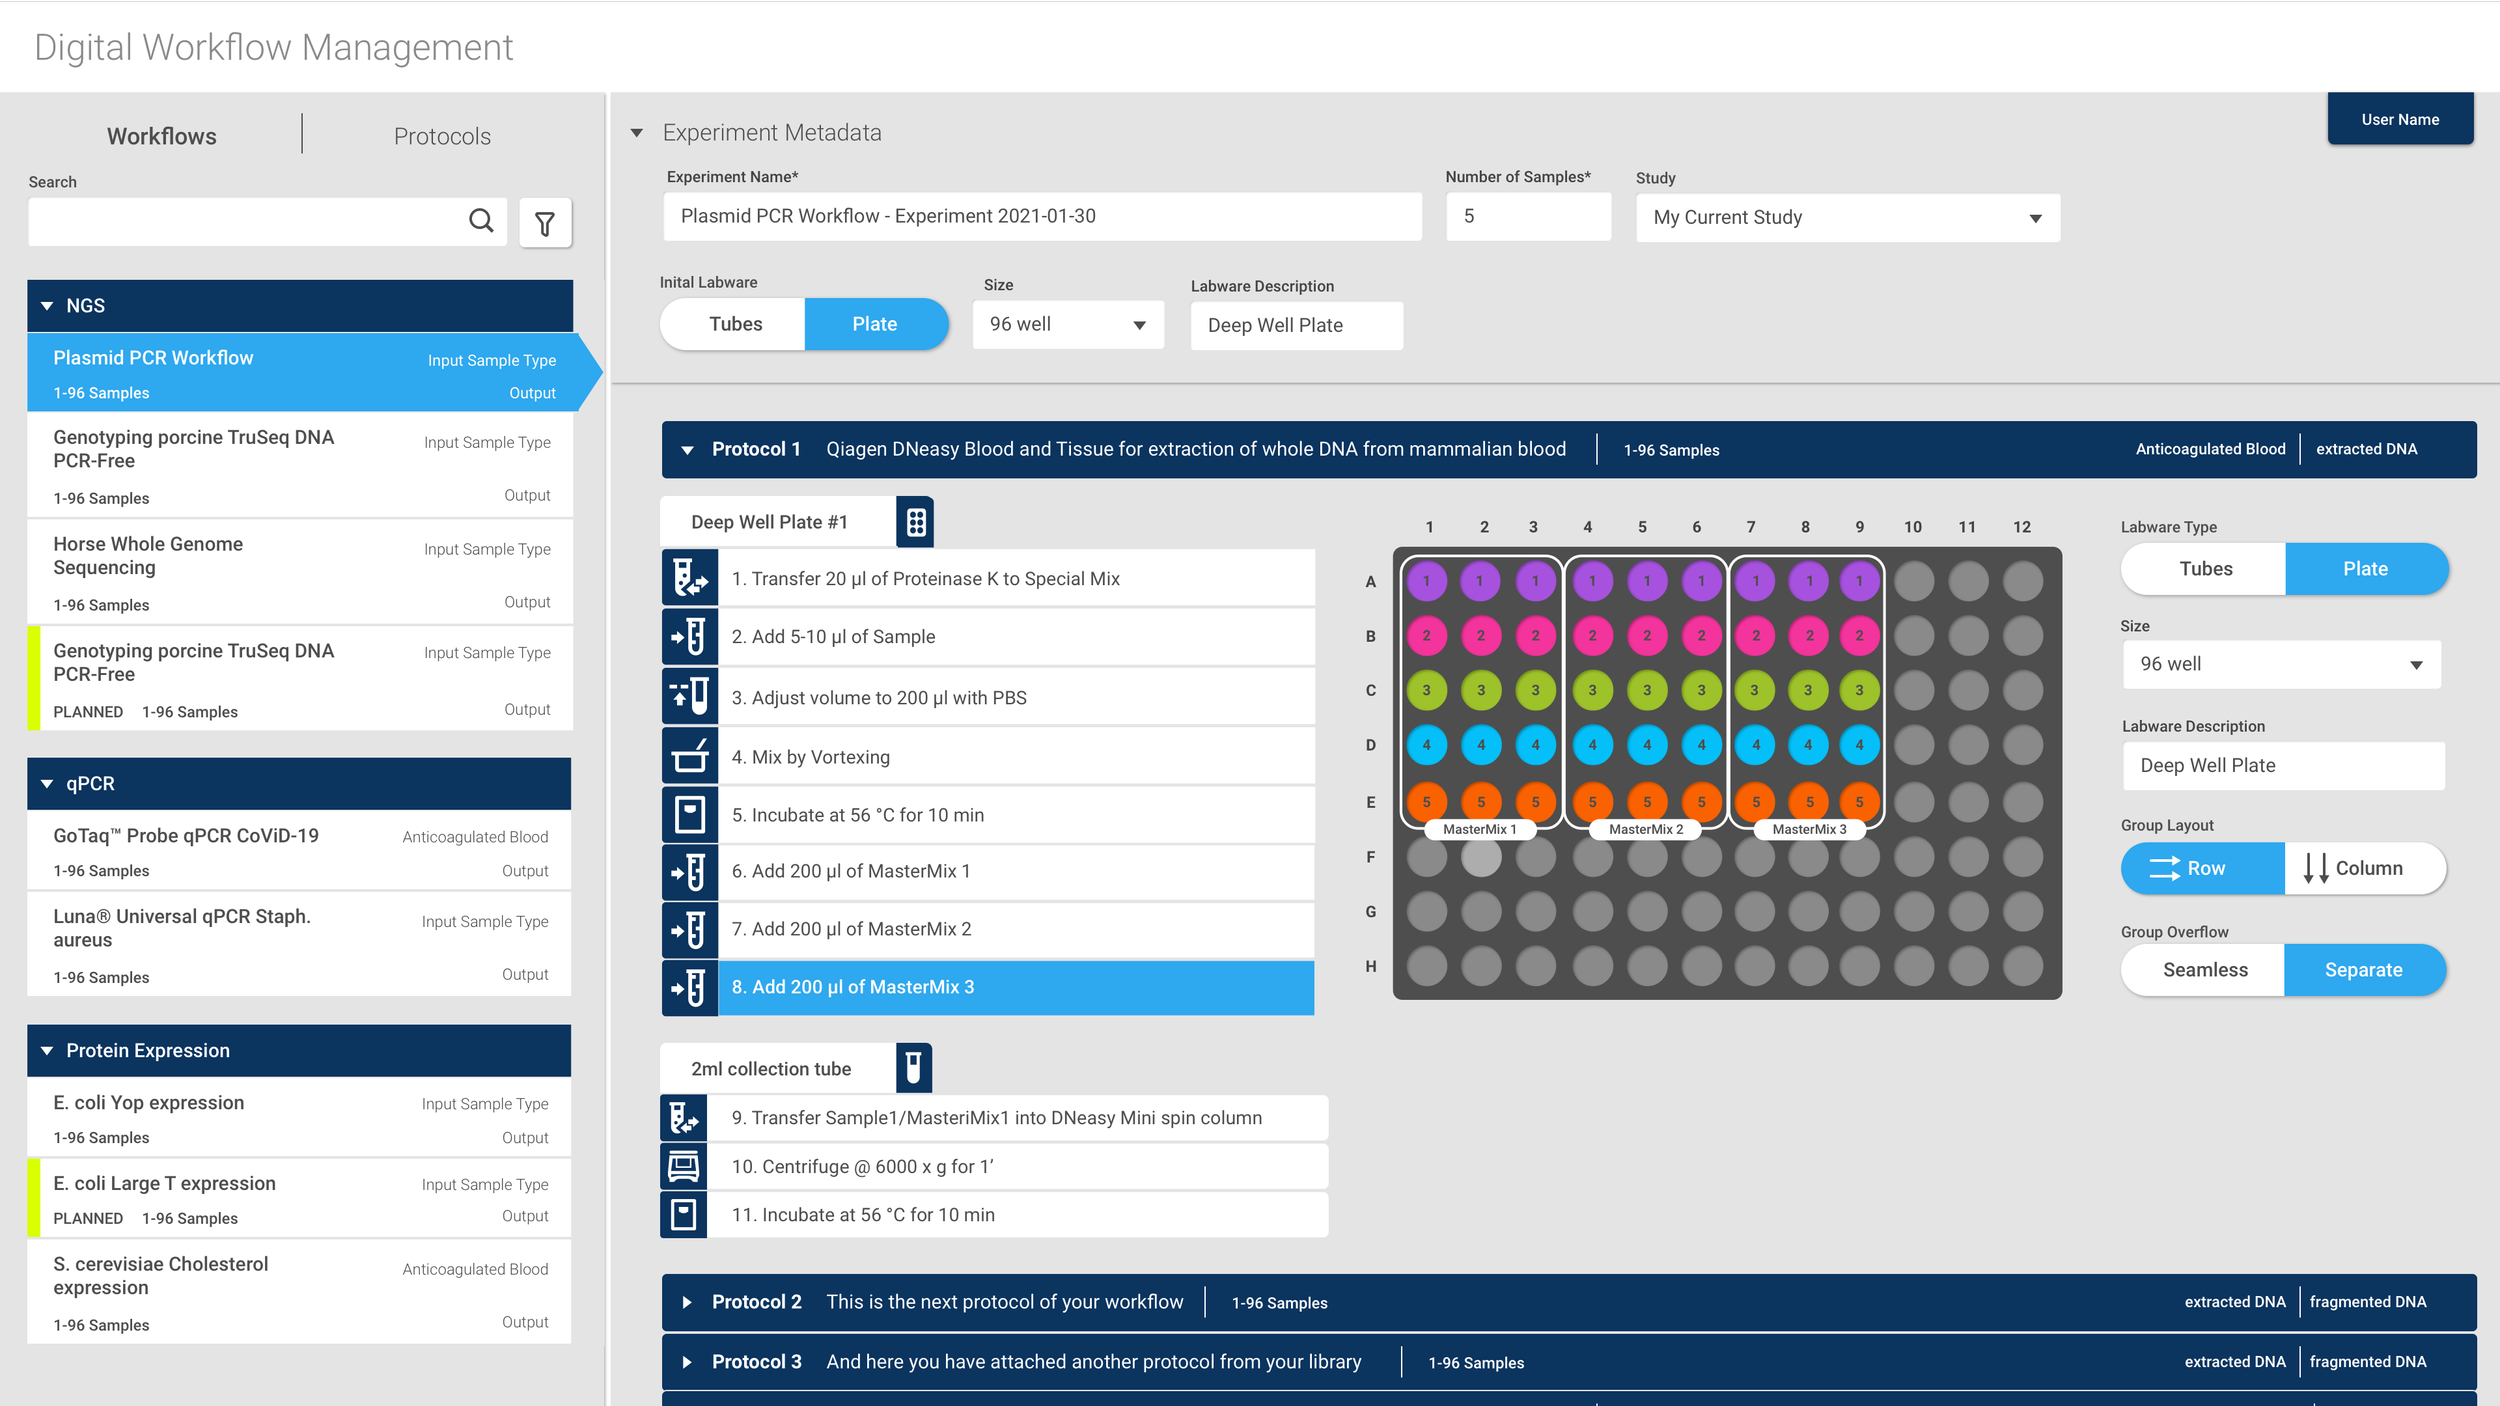Click the incubate icon for step 5

pos(689,814)
